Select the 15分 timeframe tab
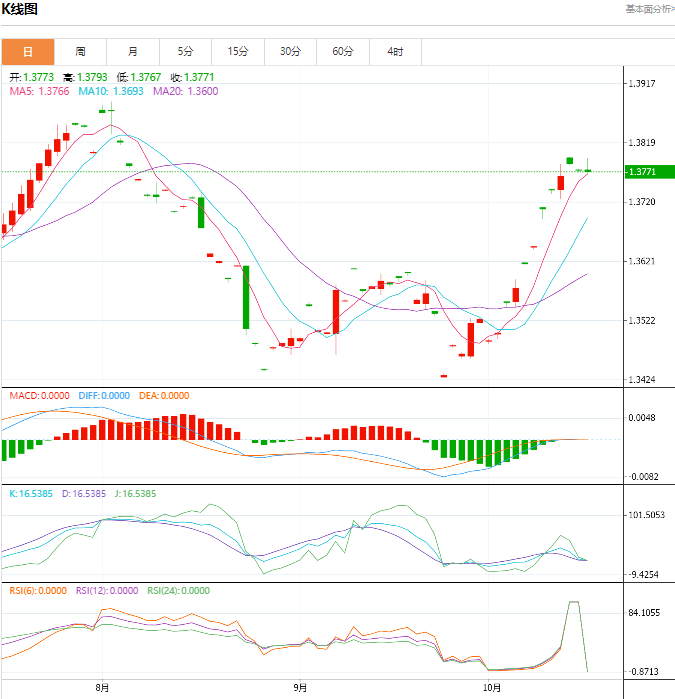675x699 pixels. [237, 52]
